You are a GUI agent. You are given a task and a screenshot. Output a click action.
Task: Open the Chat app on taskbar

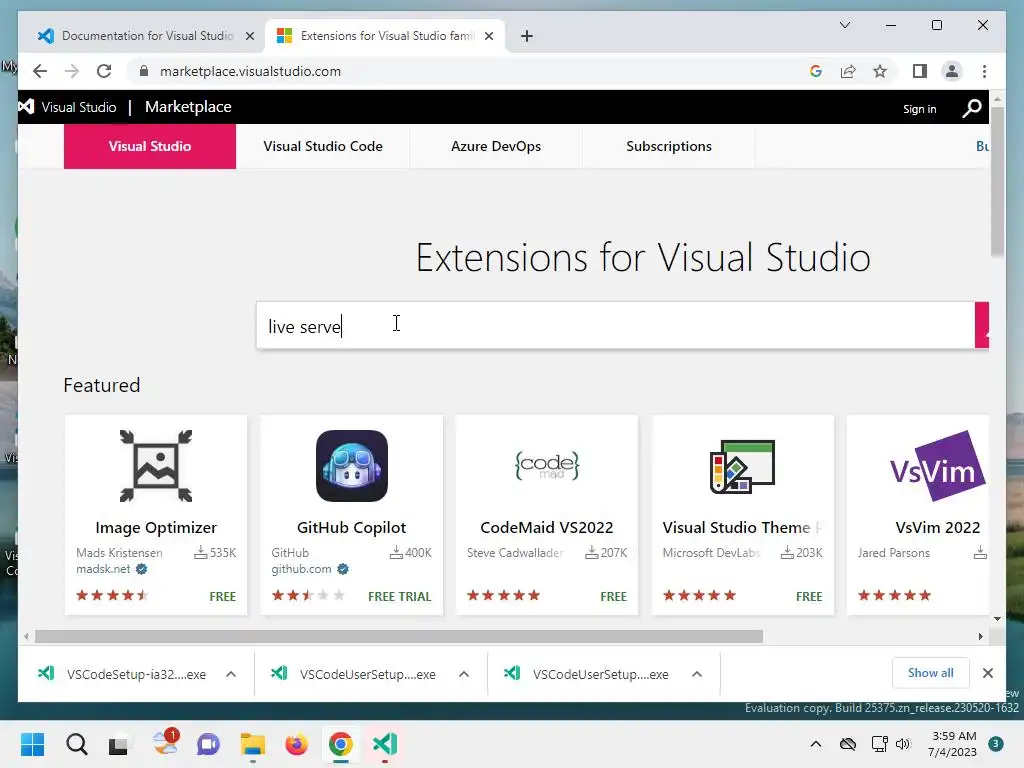(x=208, y=744)
